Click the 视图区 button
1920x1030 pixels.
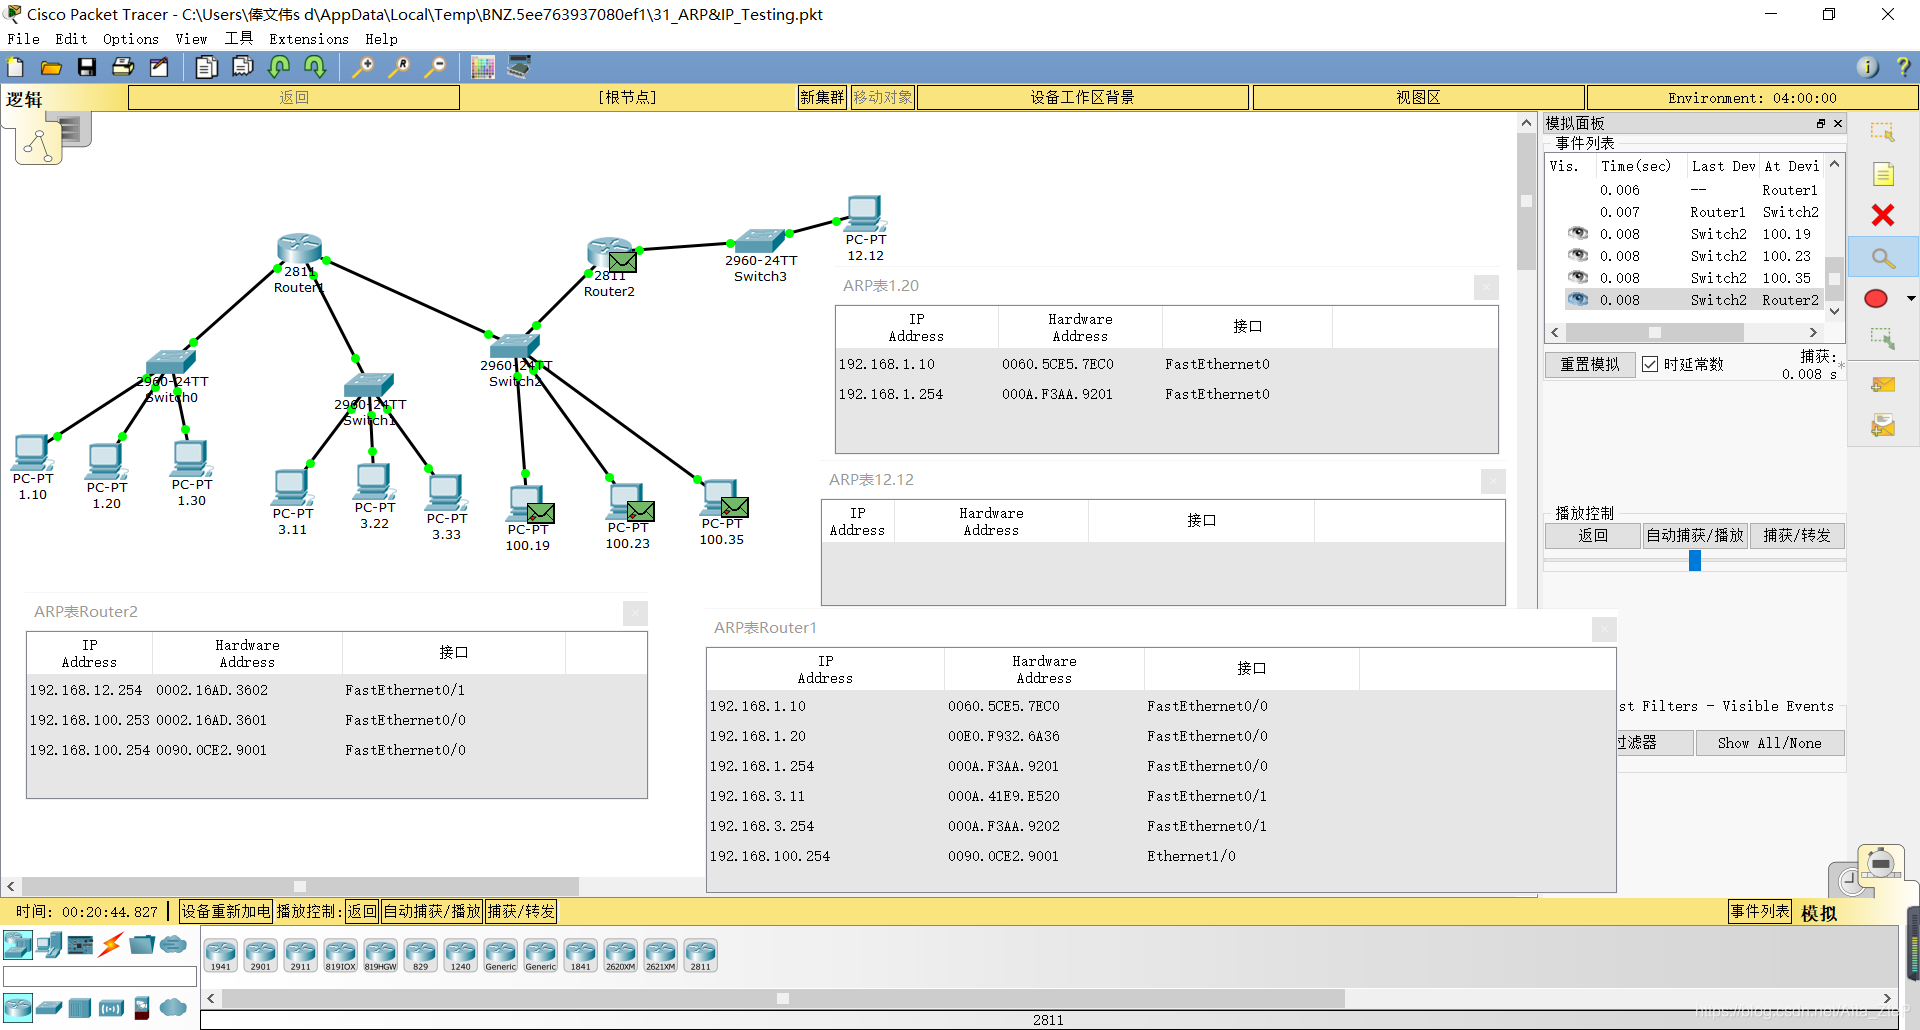pyautogui.click(x=1418, y=97)
